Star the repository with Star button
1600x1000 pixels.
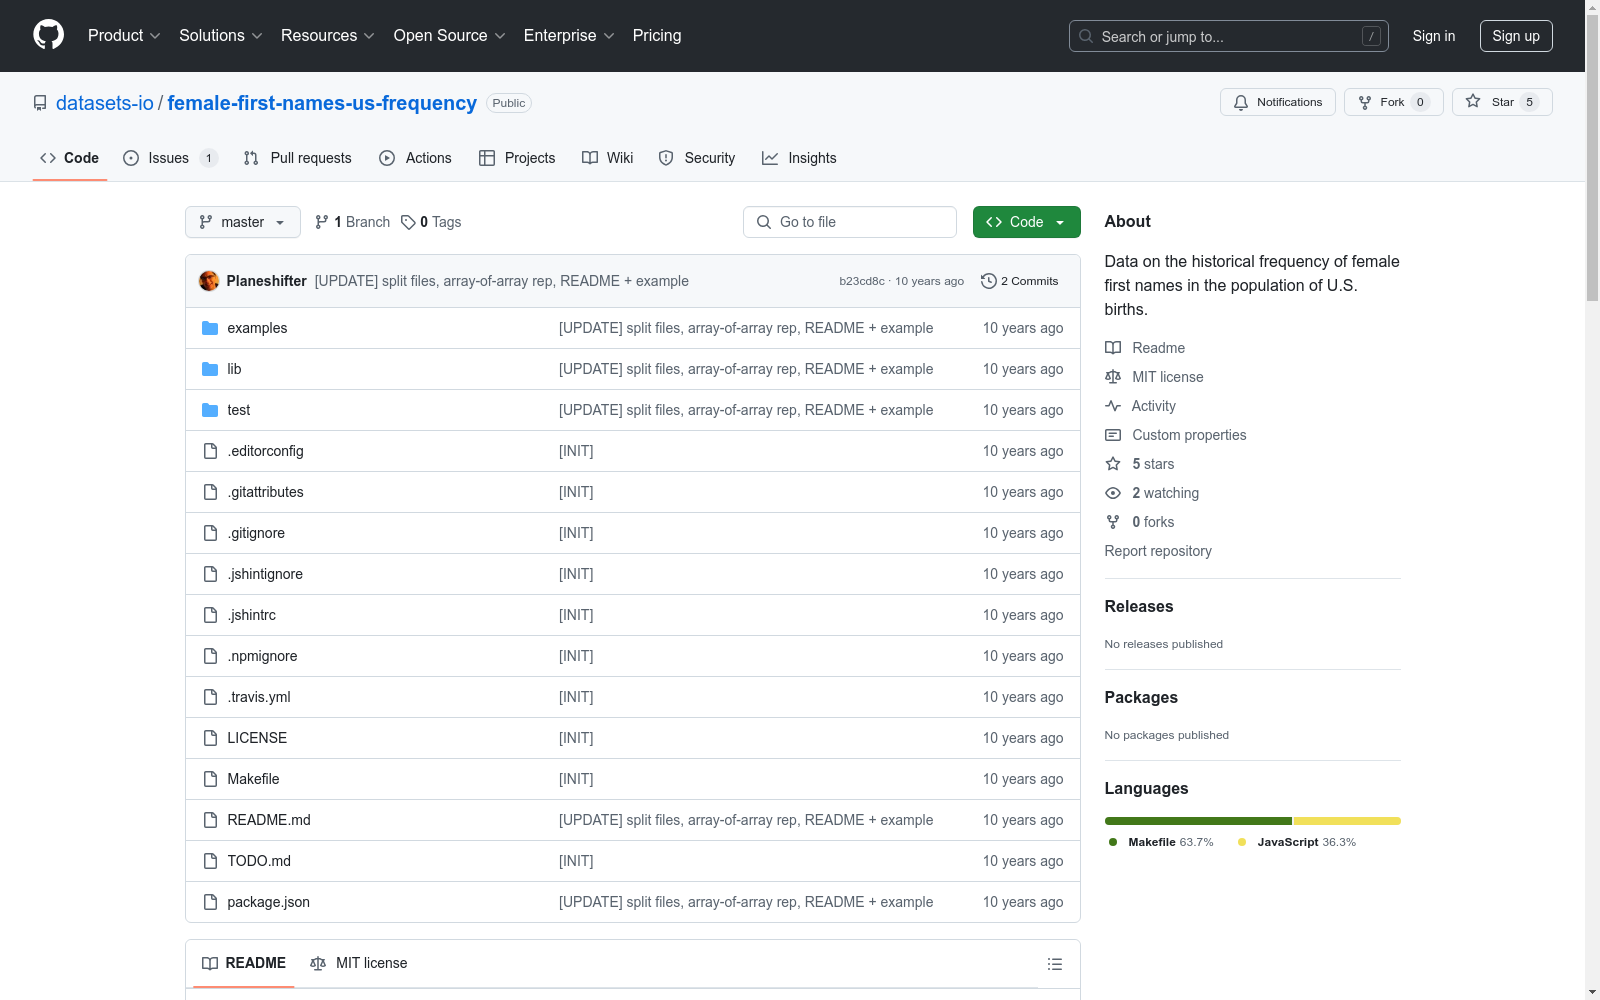click(1502, 102)
